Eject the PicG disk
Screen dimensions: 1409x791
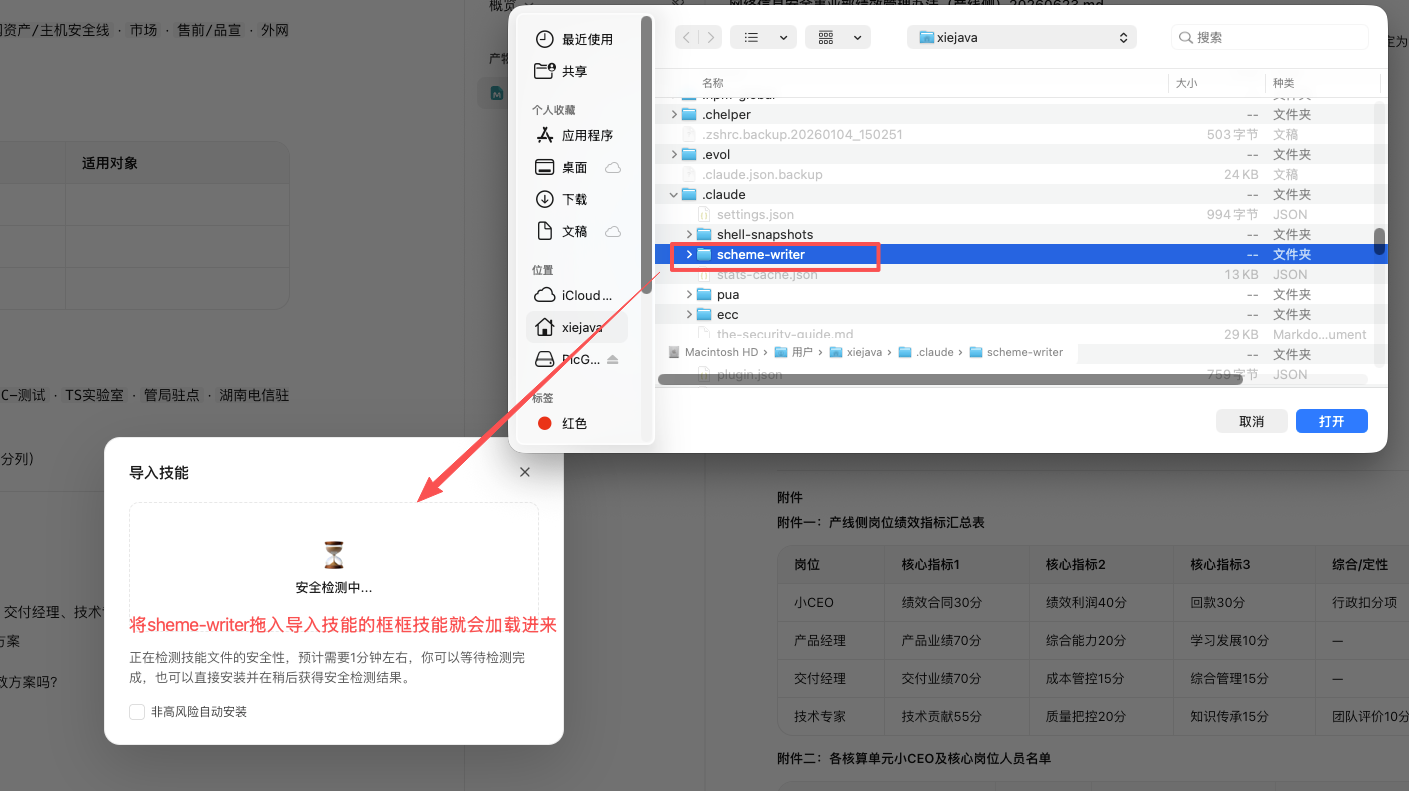613,359
